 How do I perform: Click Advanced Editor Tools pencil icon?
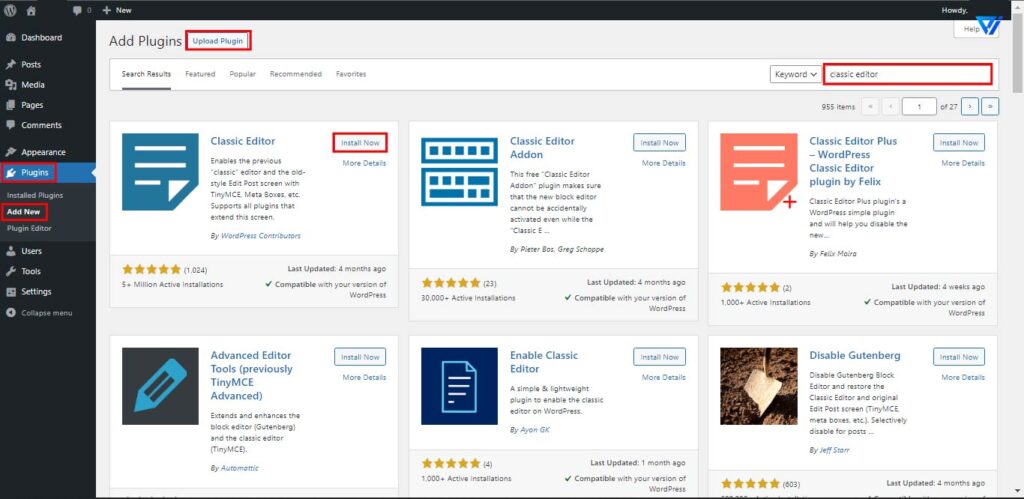coord(160,386)
